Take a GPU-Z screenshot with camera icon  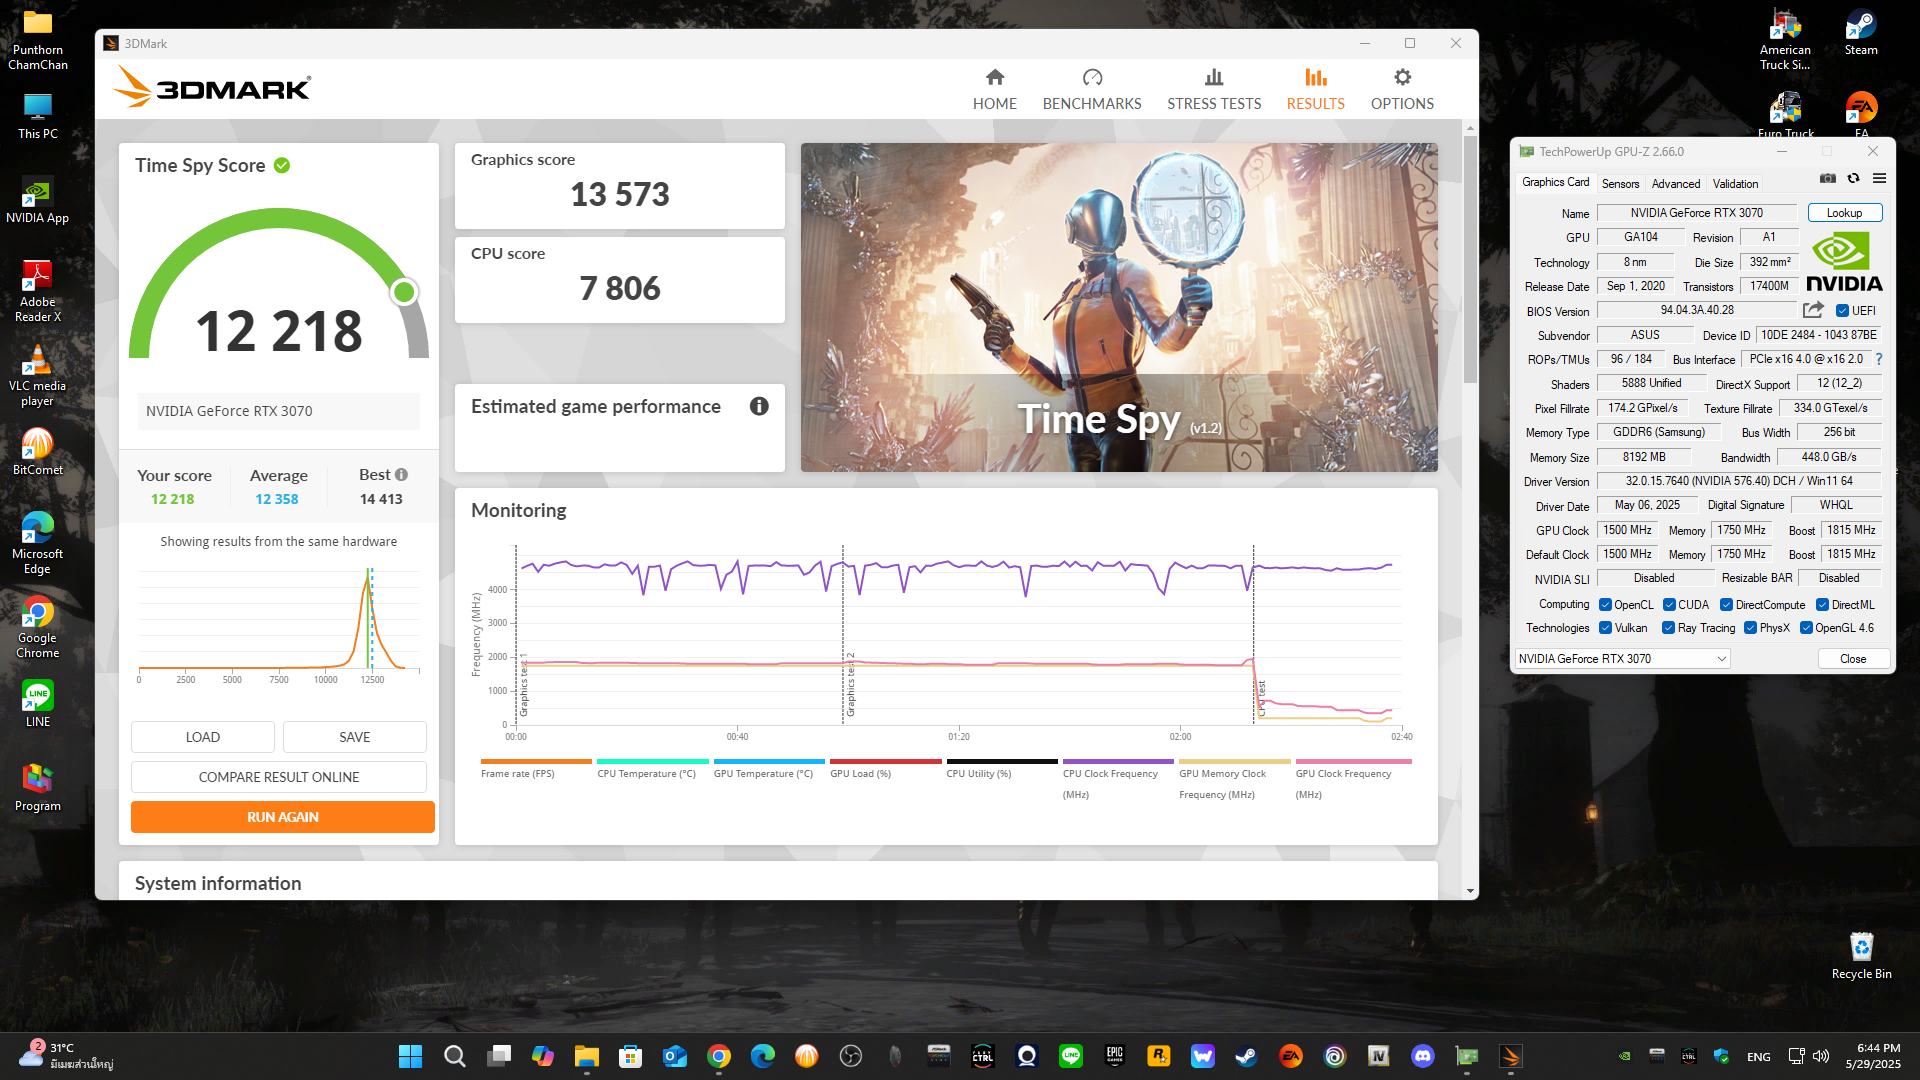coord(1827,178)
